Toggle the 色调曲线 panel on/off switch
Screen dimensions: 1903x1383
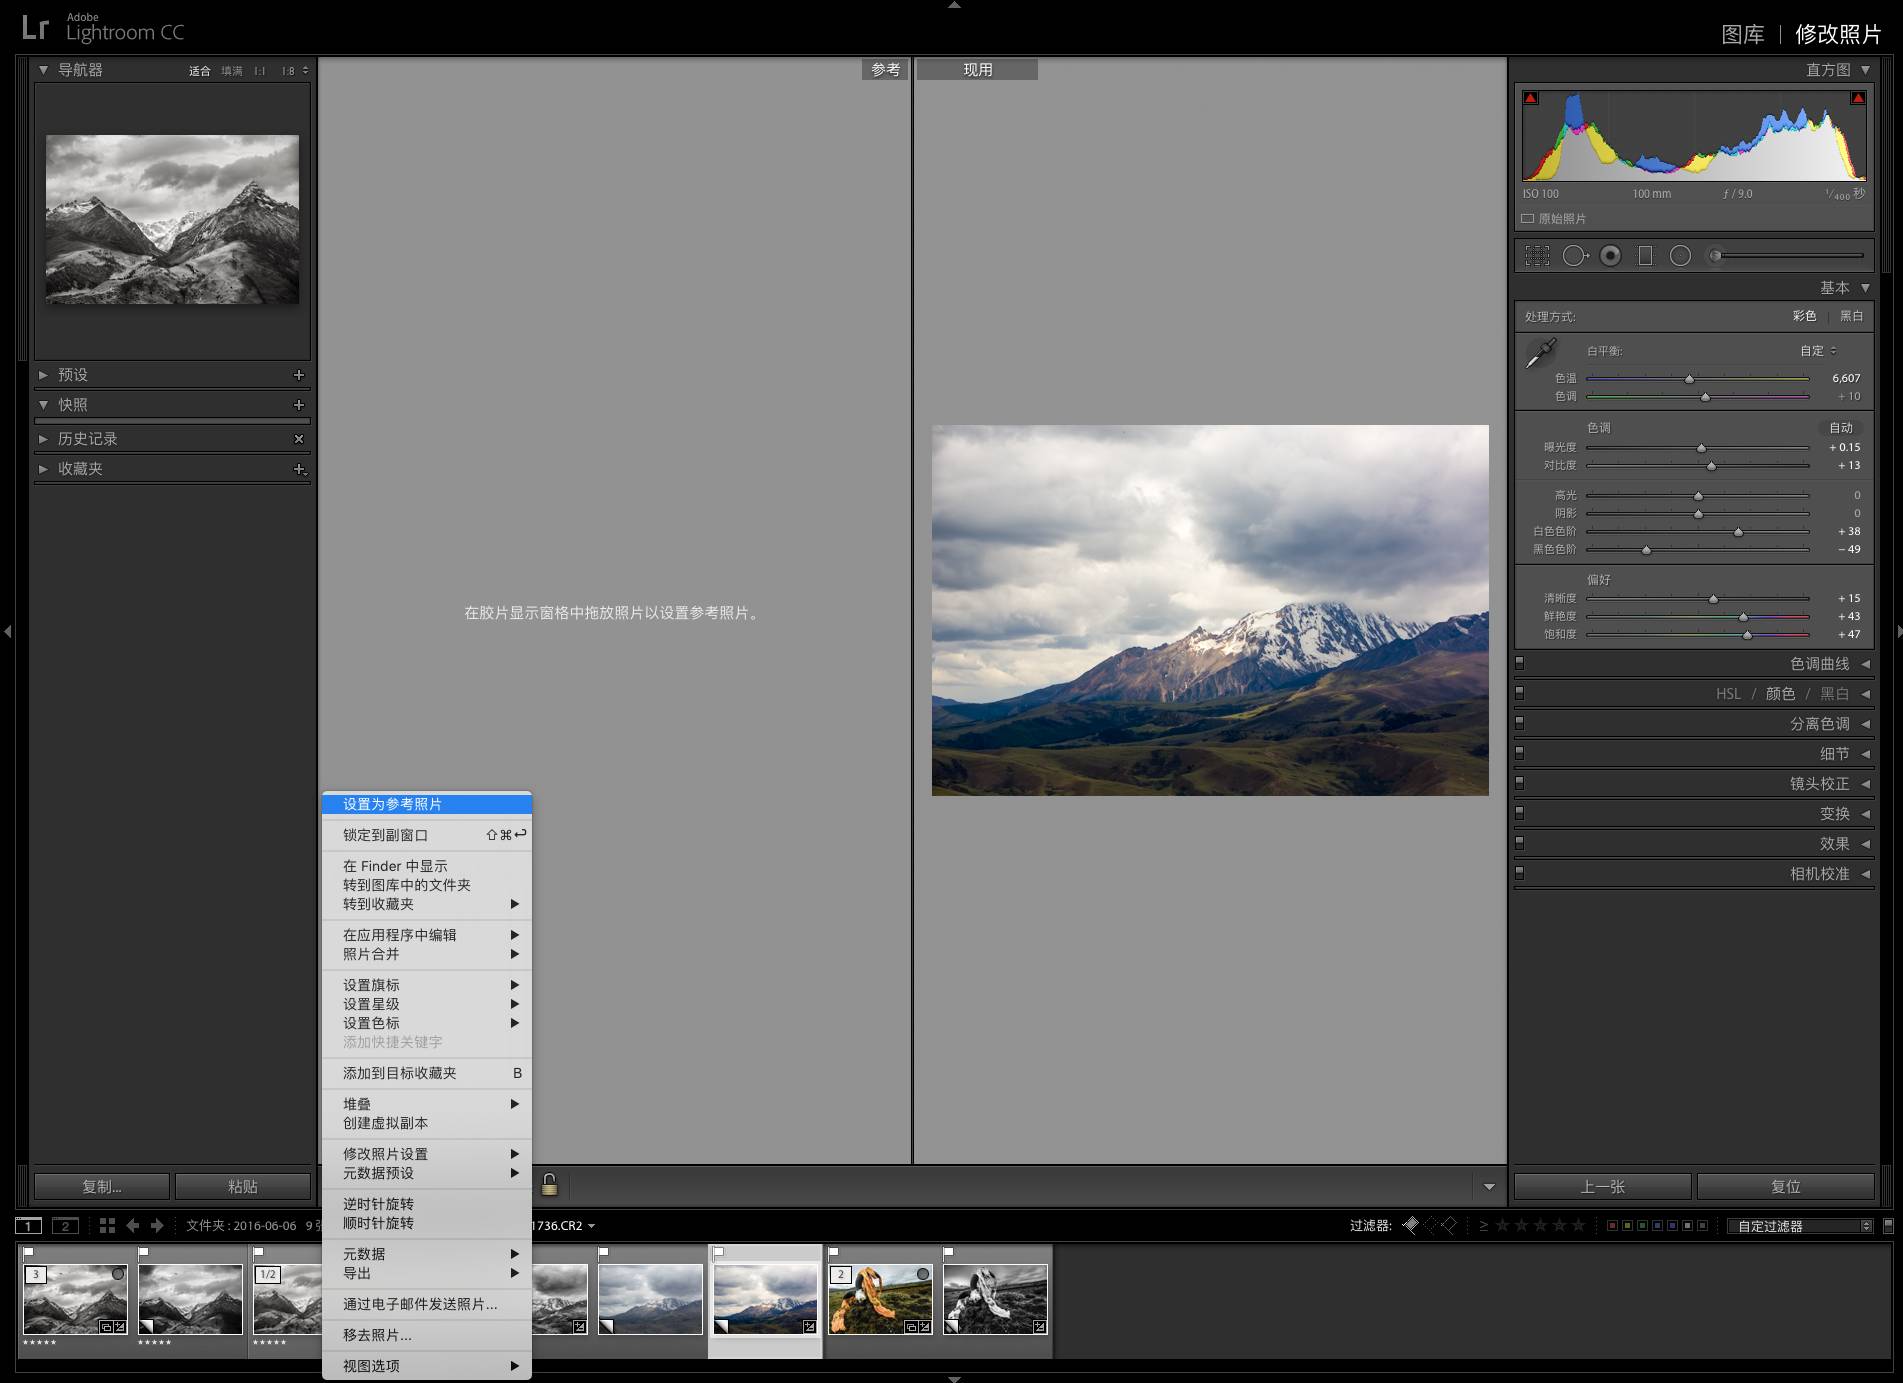tap(1520, 663)
